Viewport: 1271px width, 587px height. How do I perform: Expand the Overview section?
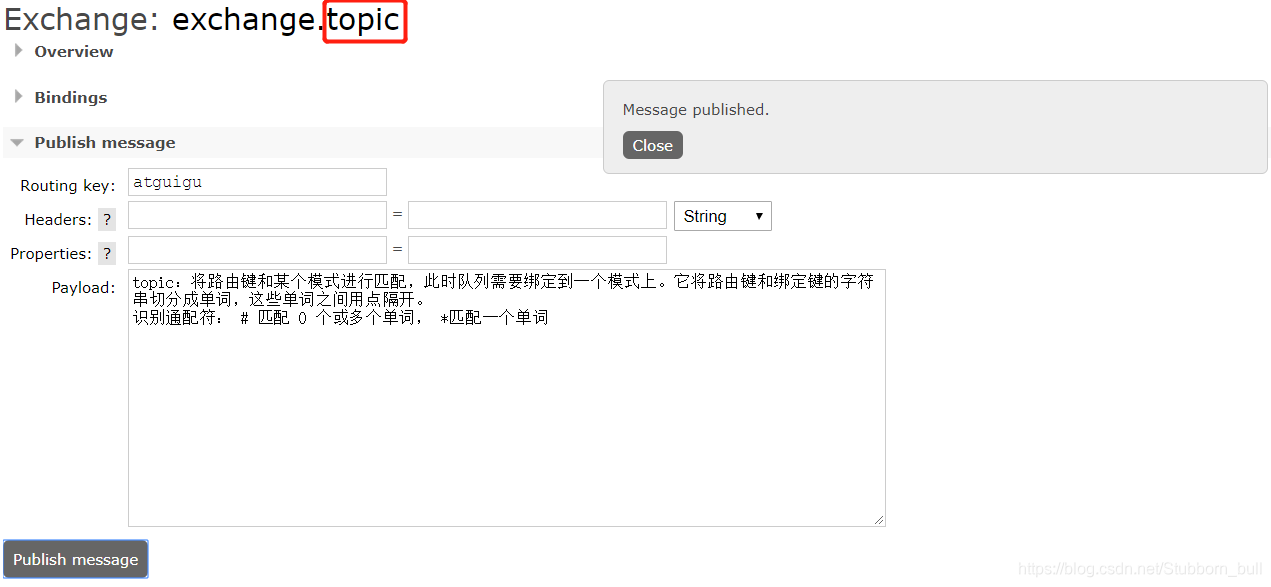pos(74,51)
